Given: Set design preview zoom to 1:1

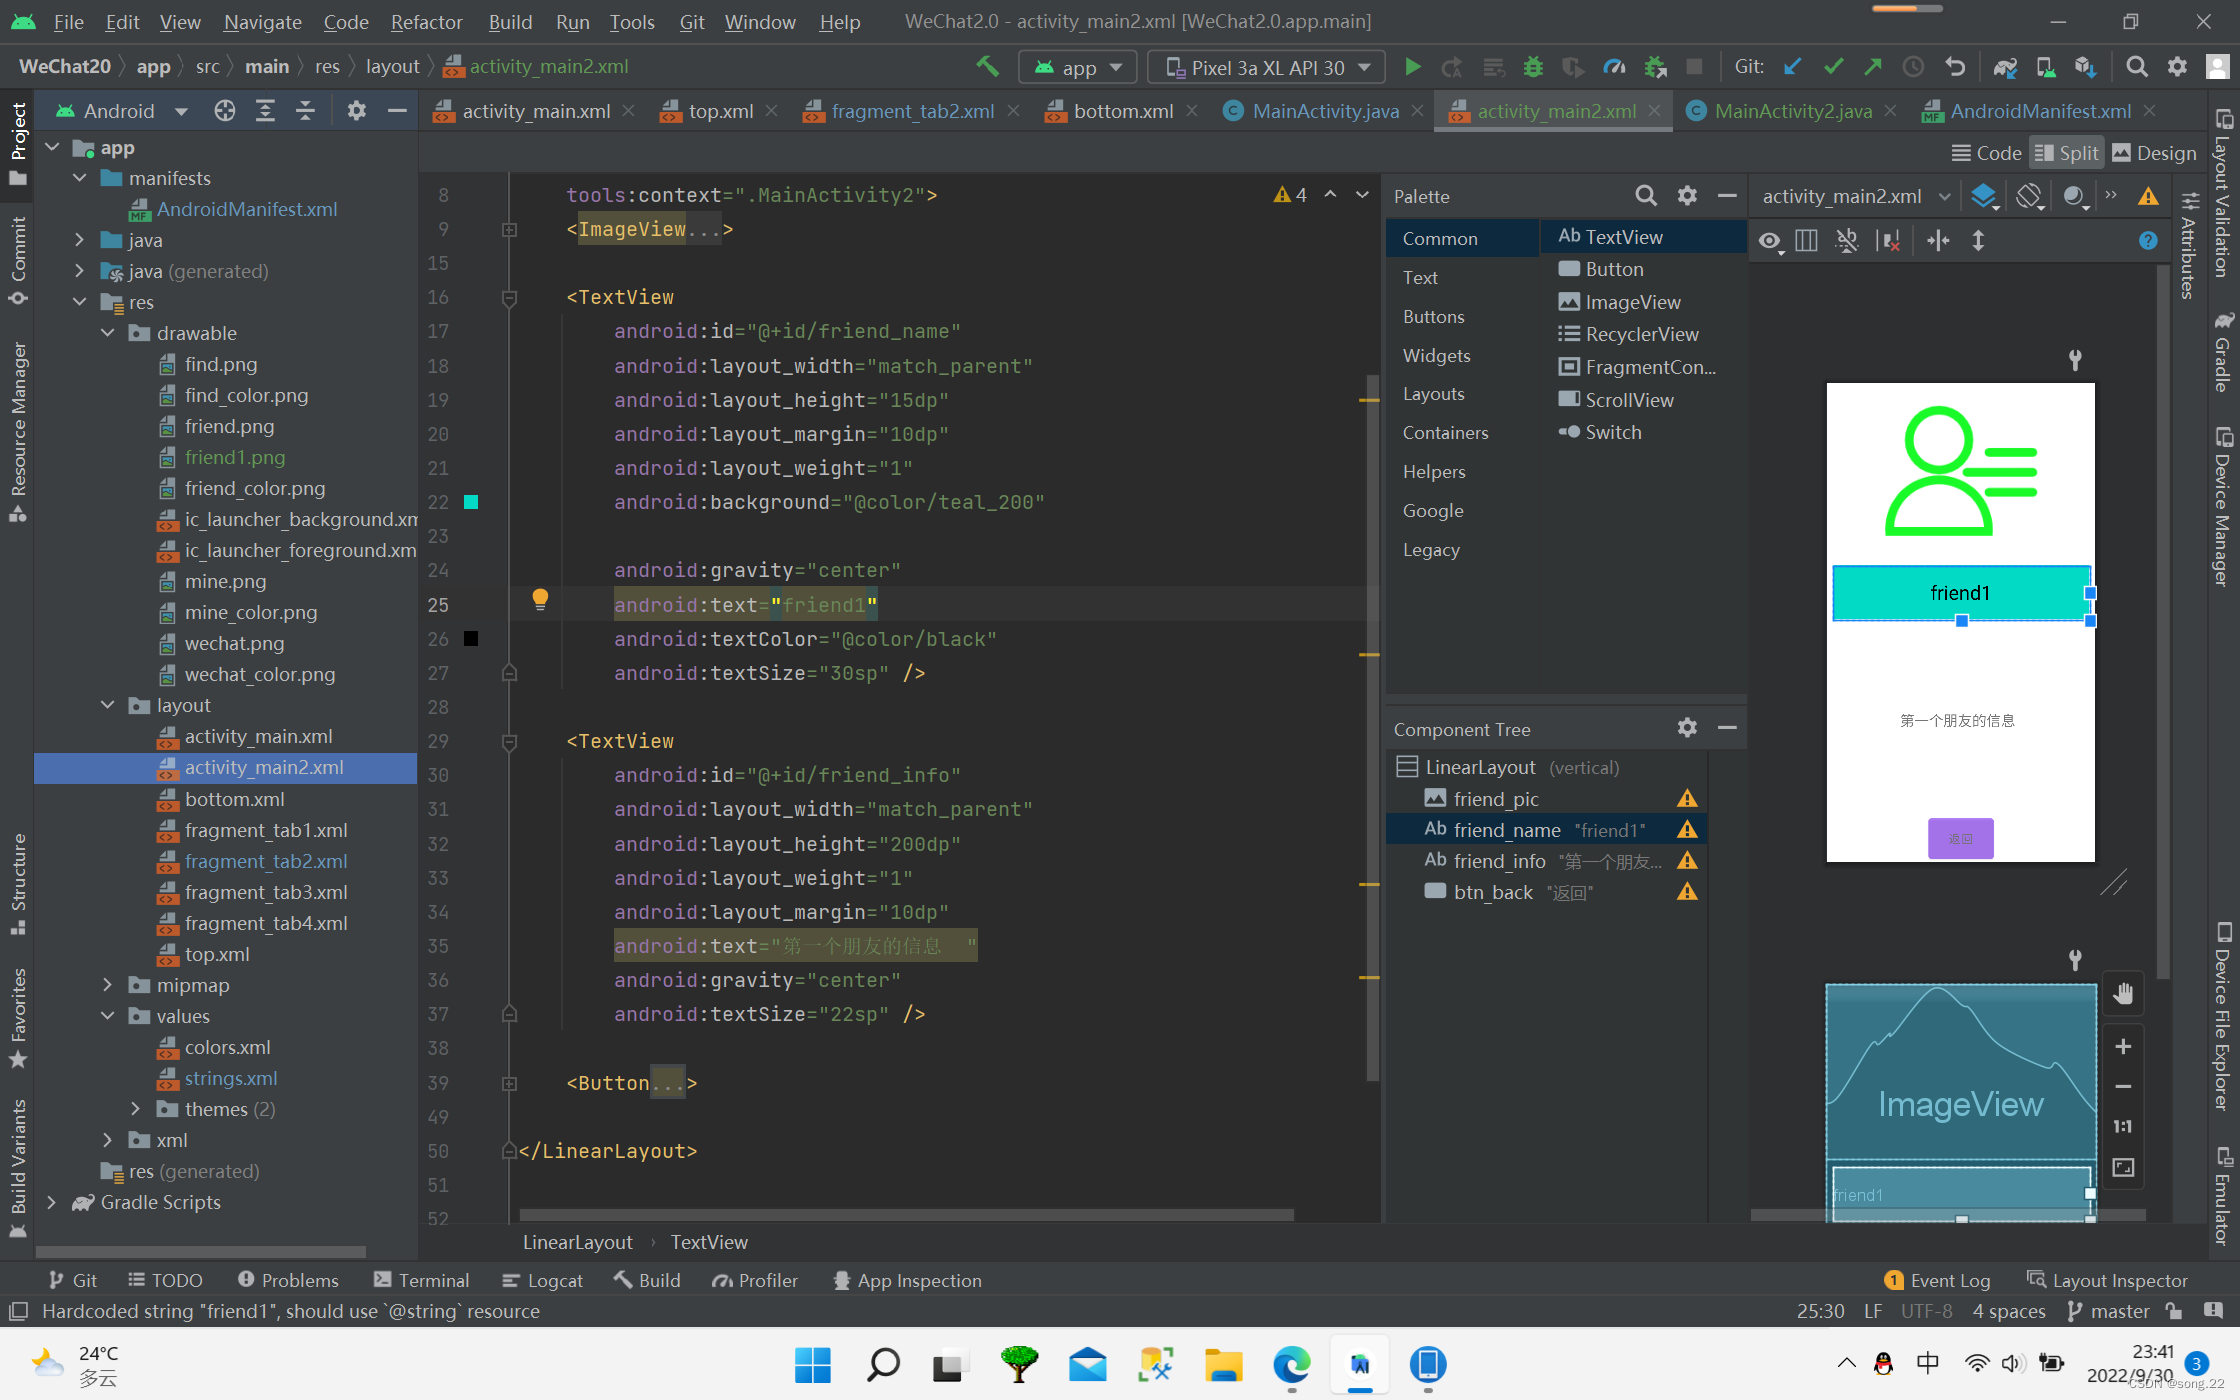Looking at the screenshot, I should 2123,1127.
